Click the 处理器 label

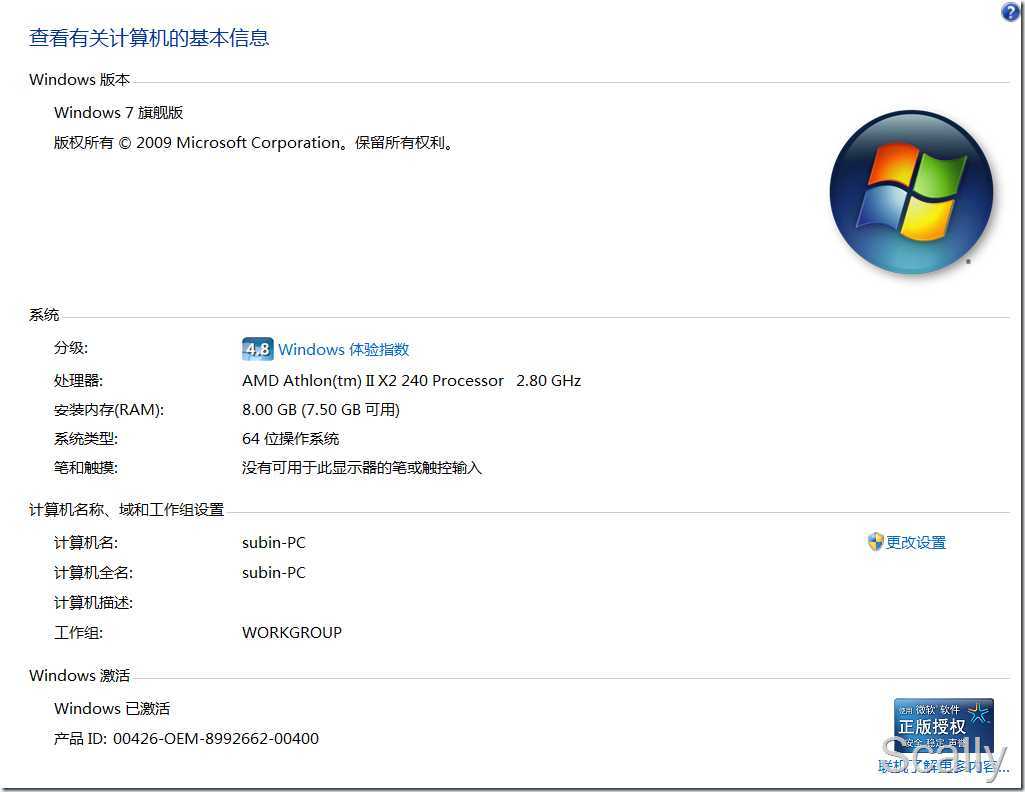(x=78, y=380)
